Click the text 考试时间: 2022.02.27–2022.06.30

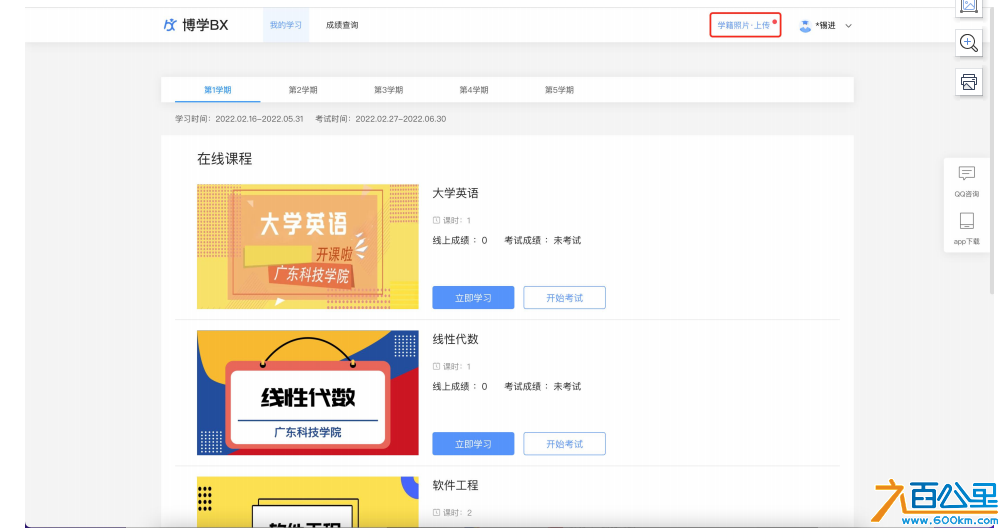coord(381,119)
